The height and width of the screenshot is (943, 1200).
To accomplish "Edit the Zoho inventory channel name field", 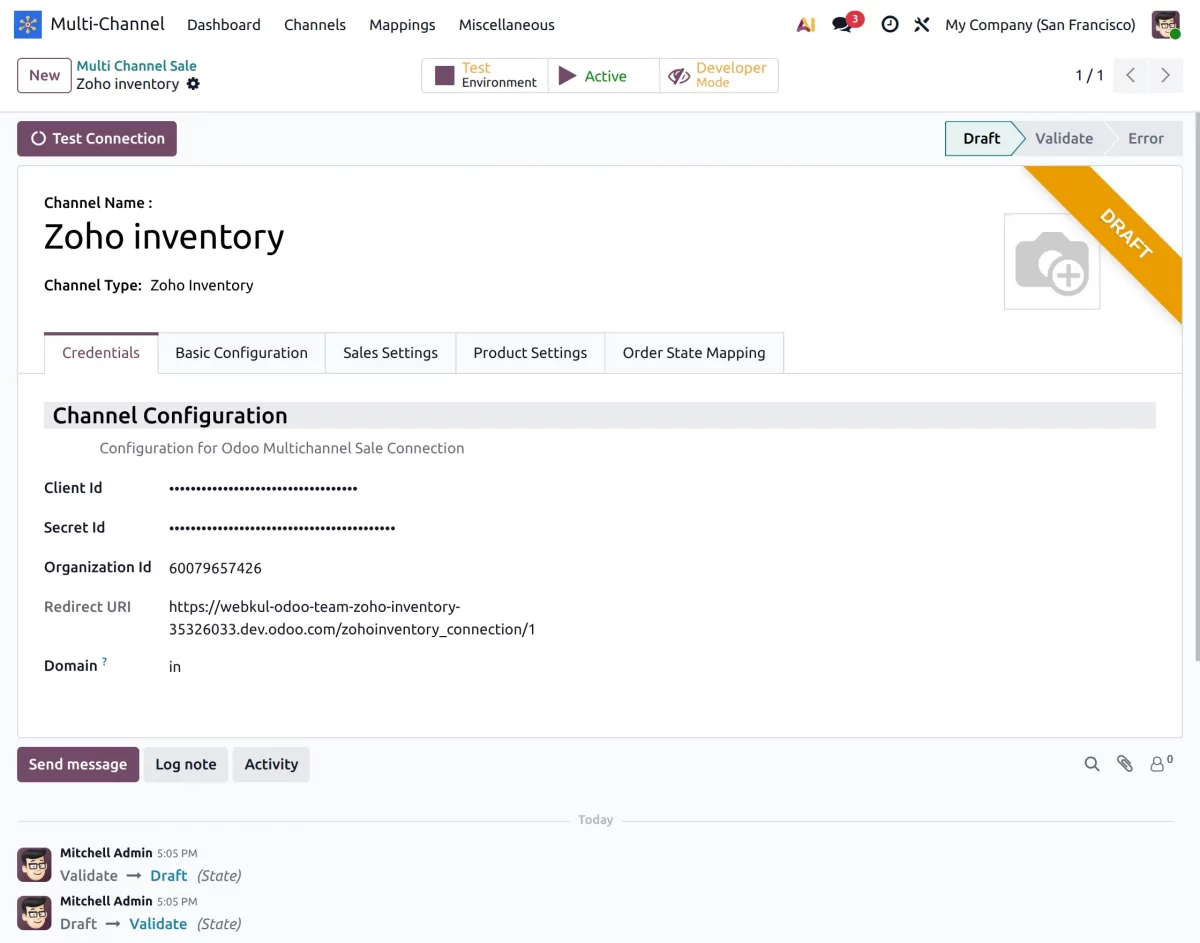I will click(x=164, y=237).
